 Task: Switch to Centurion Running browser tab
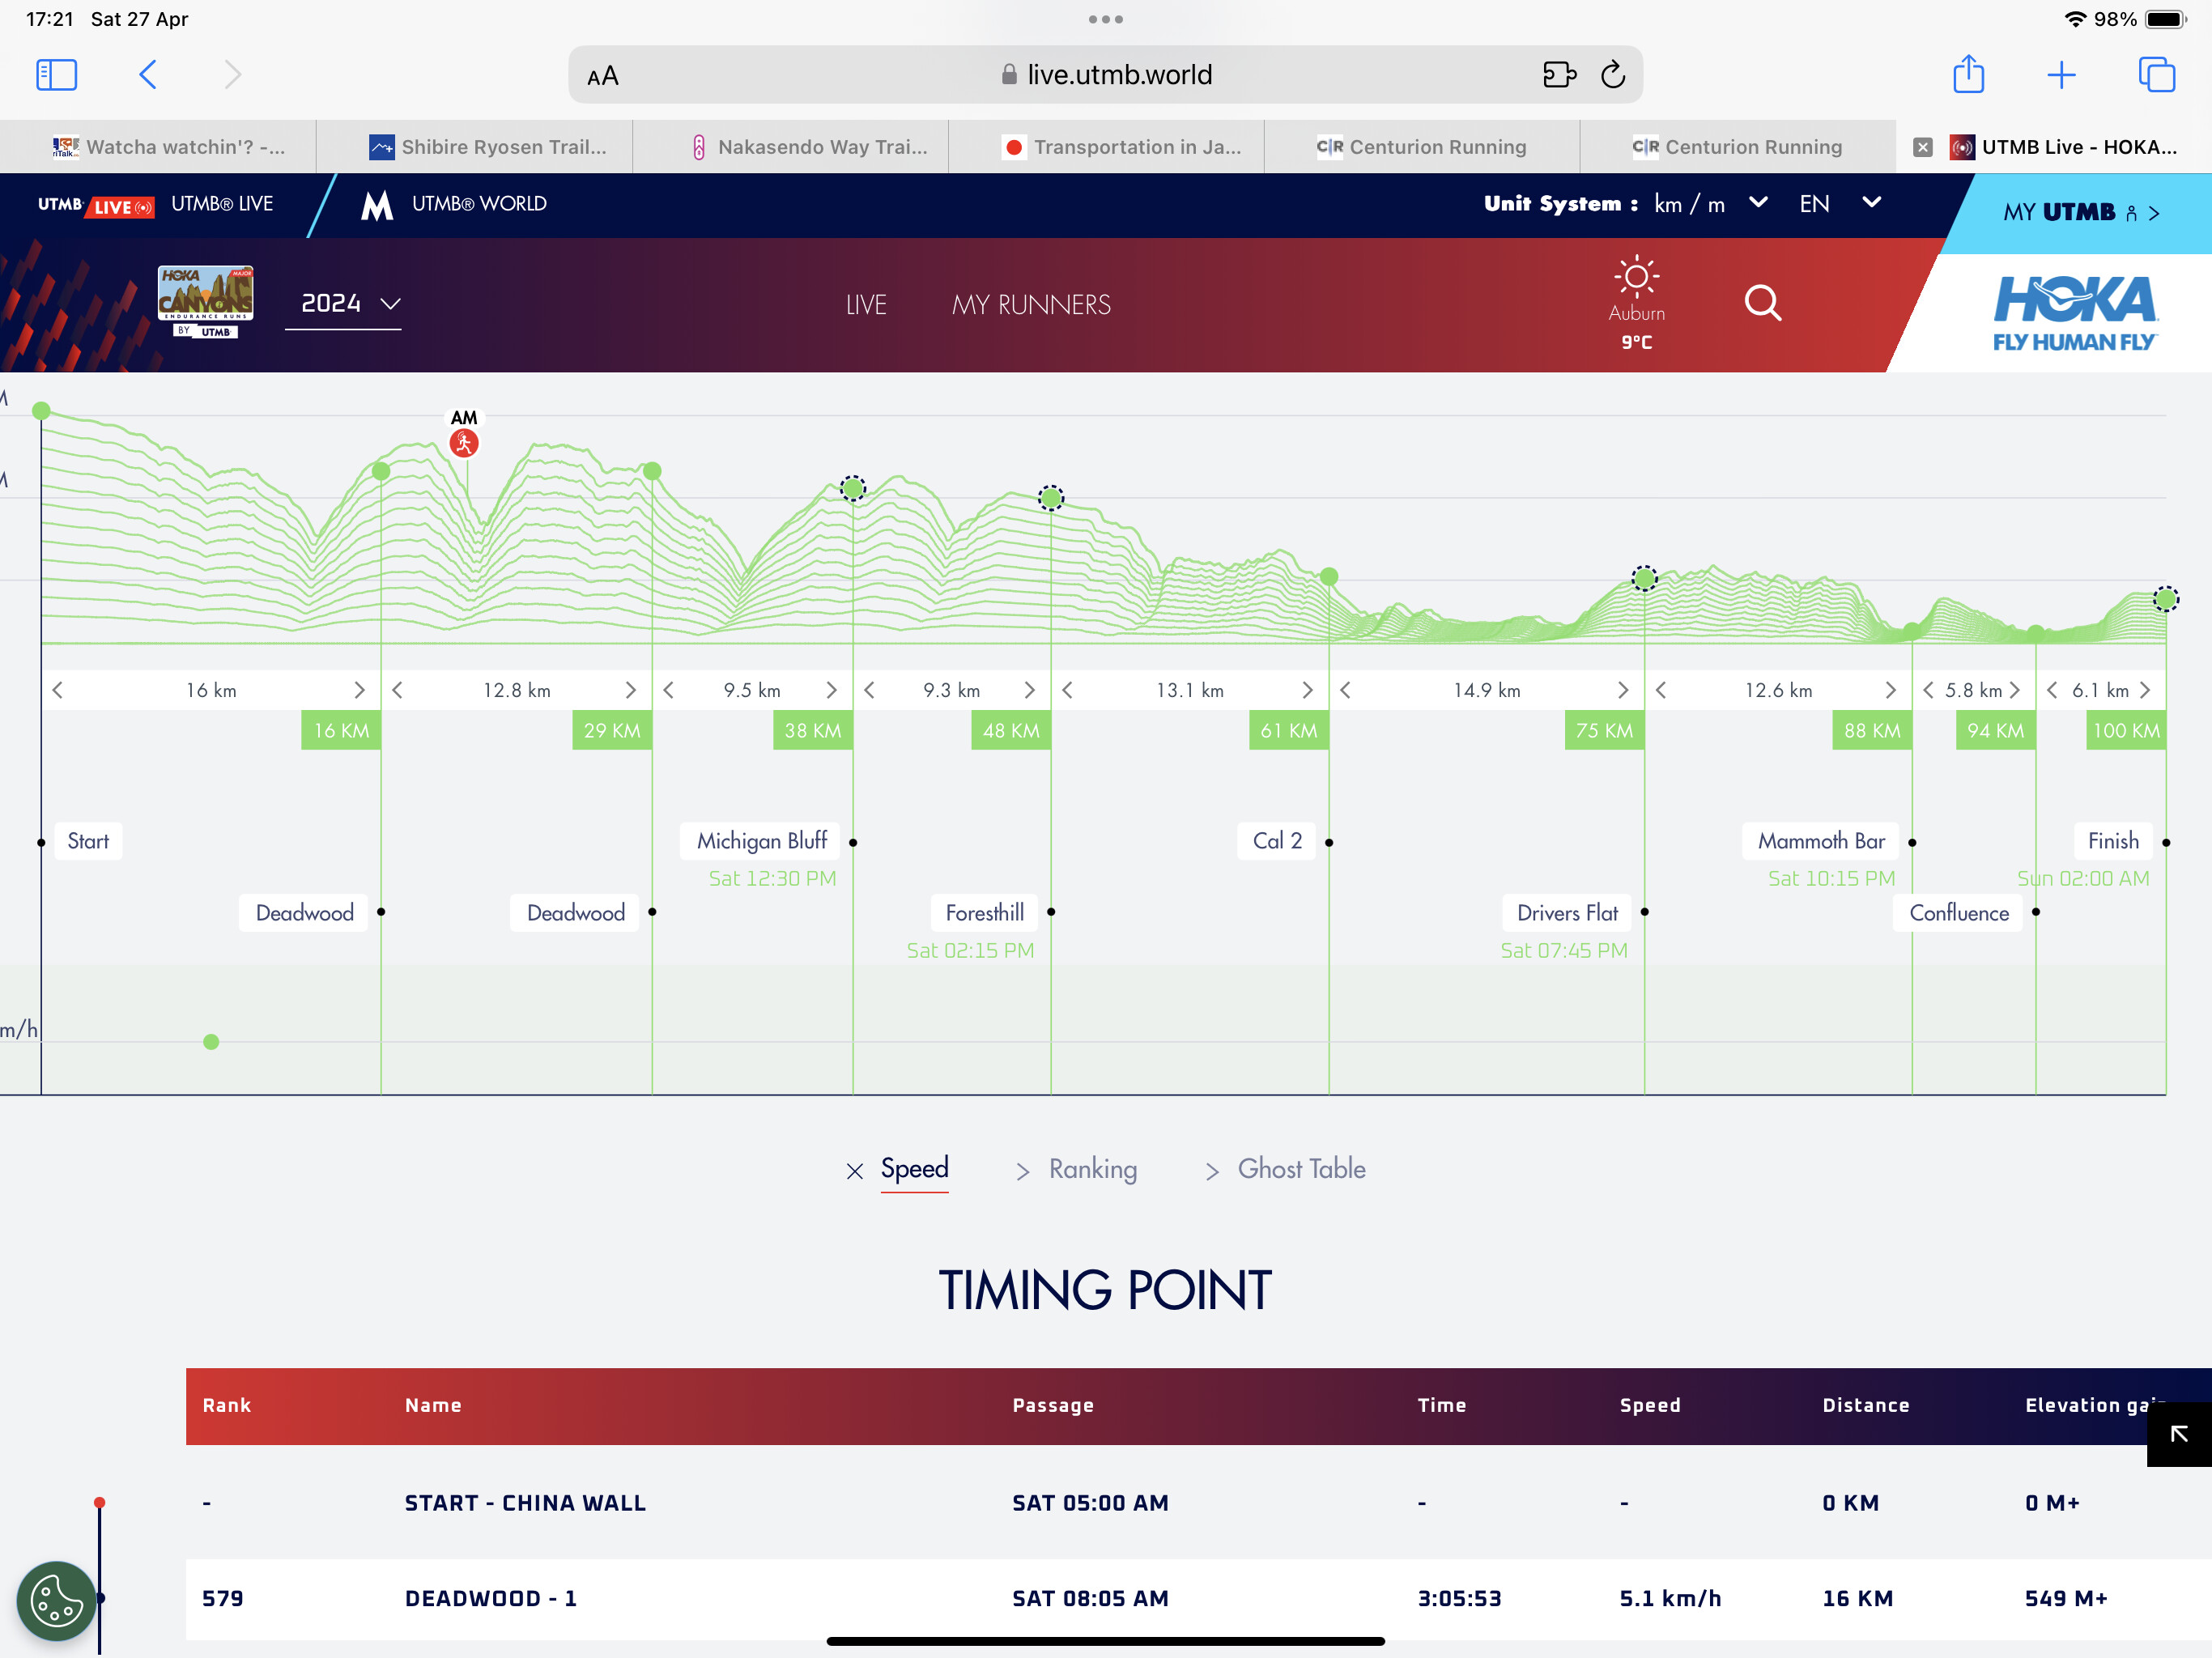tap(1421, 147)
